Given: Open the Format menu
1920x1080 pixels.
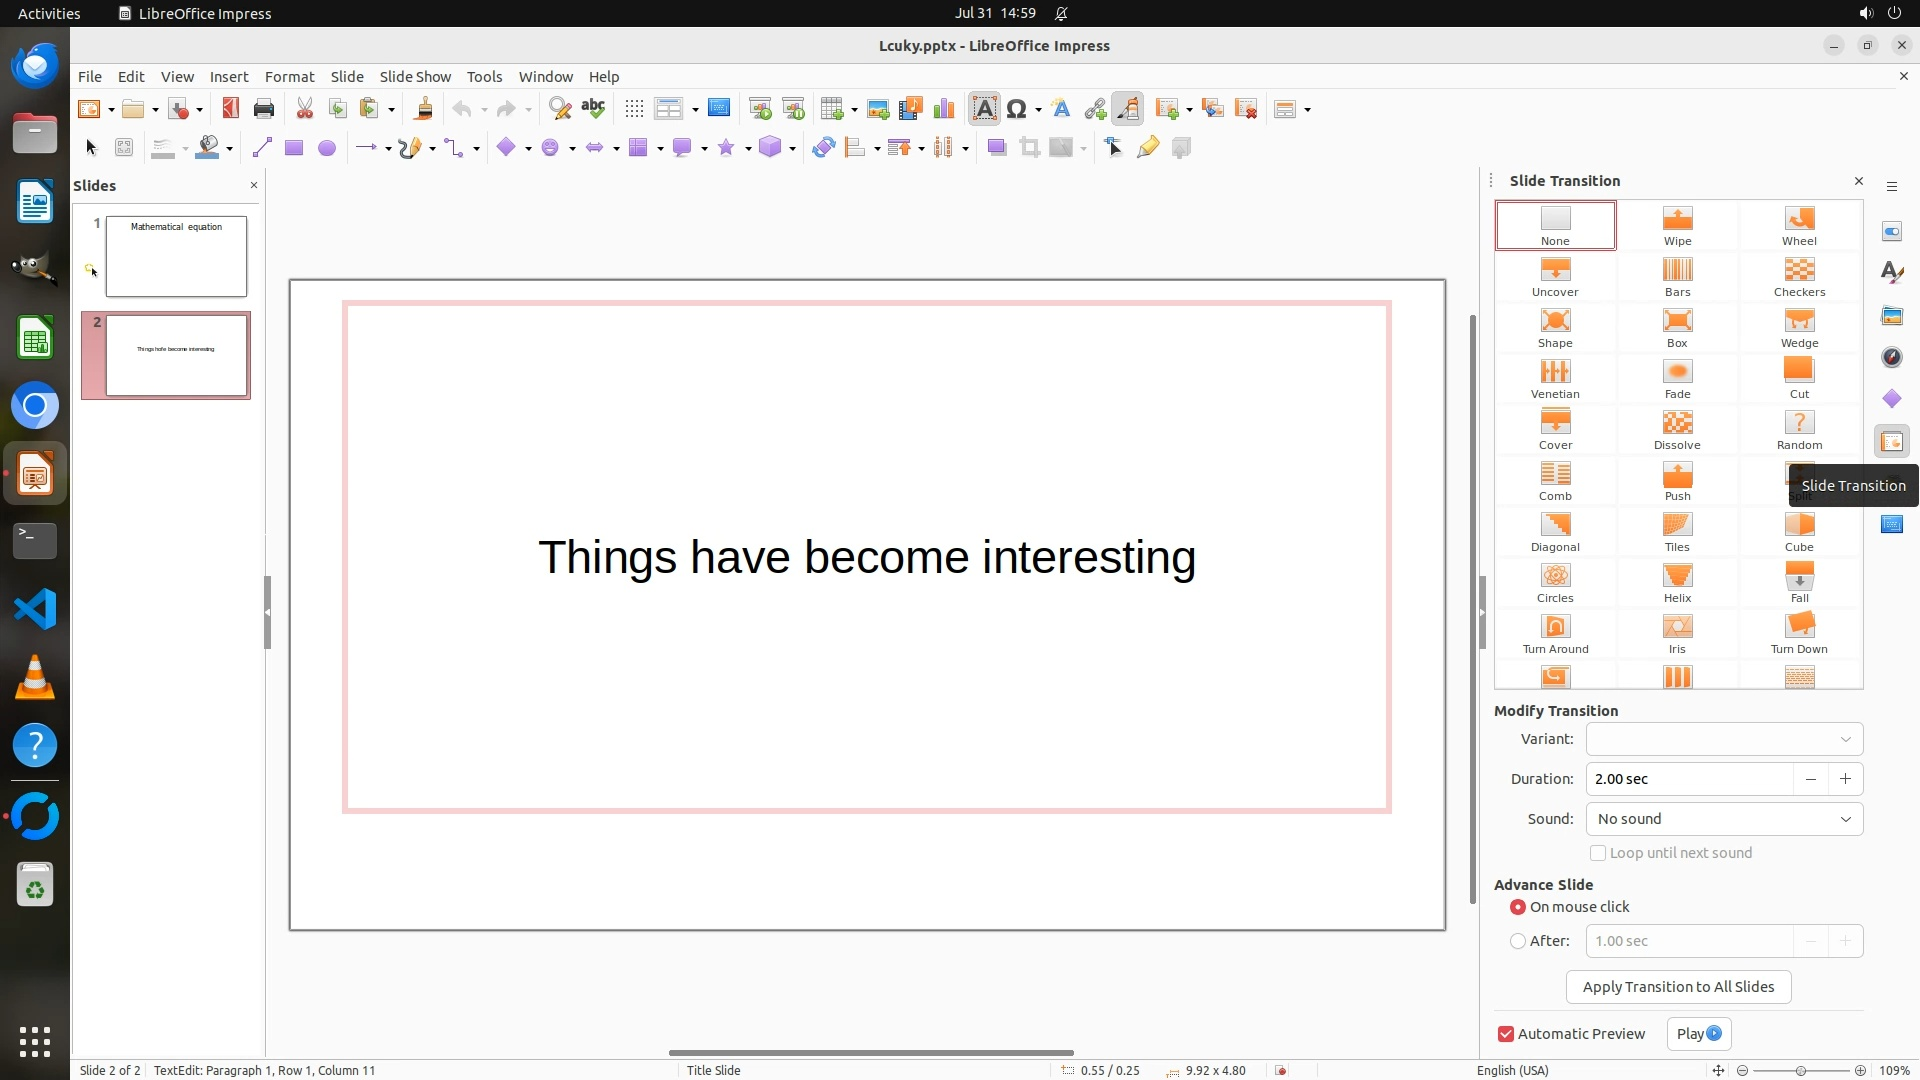Looking at the screenshot, I should click(x=289, y=76).
